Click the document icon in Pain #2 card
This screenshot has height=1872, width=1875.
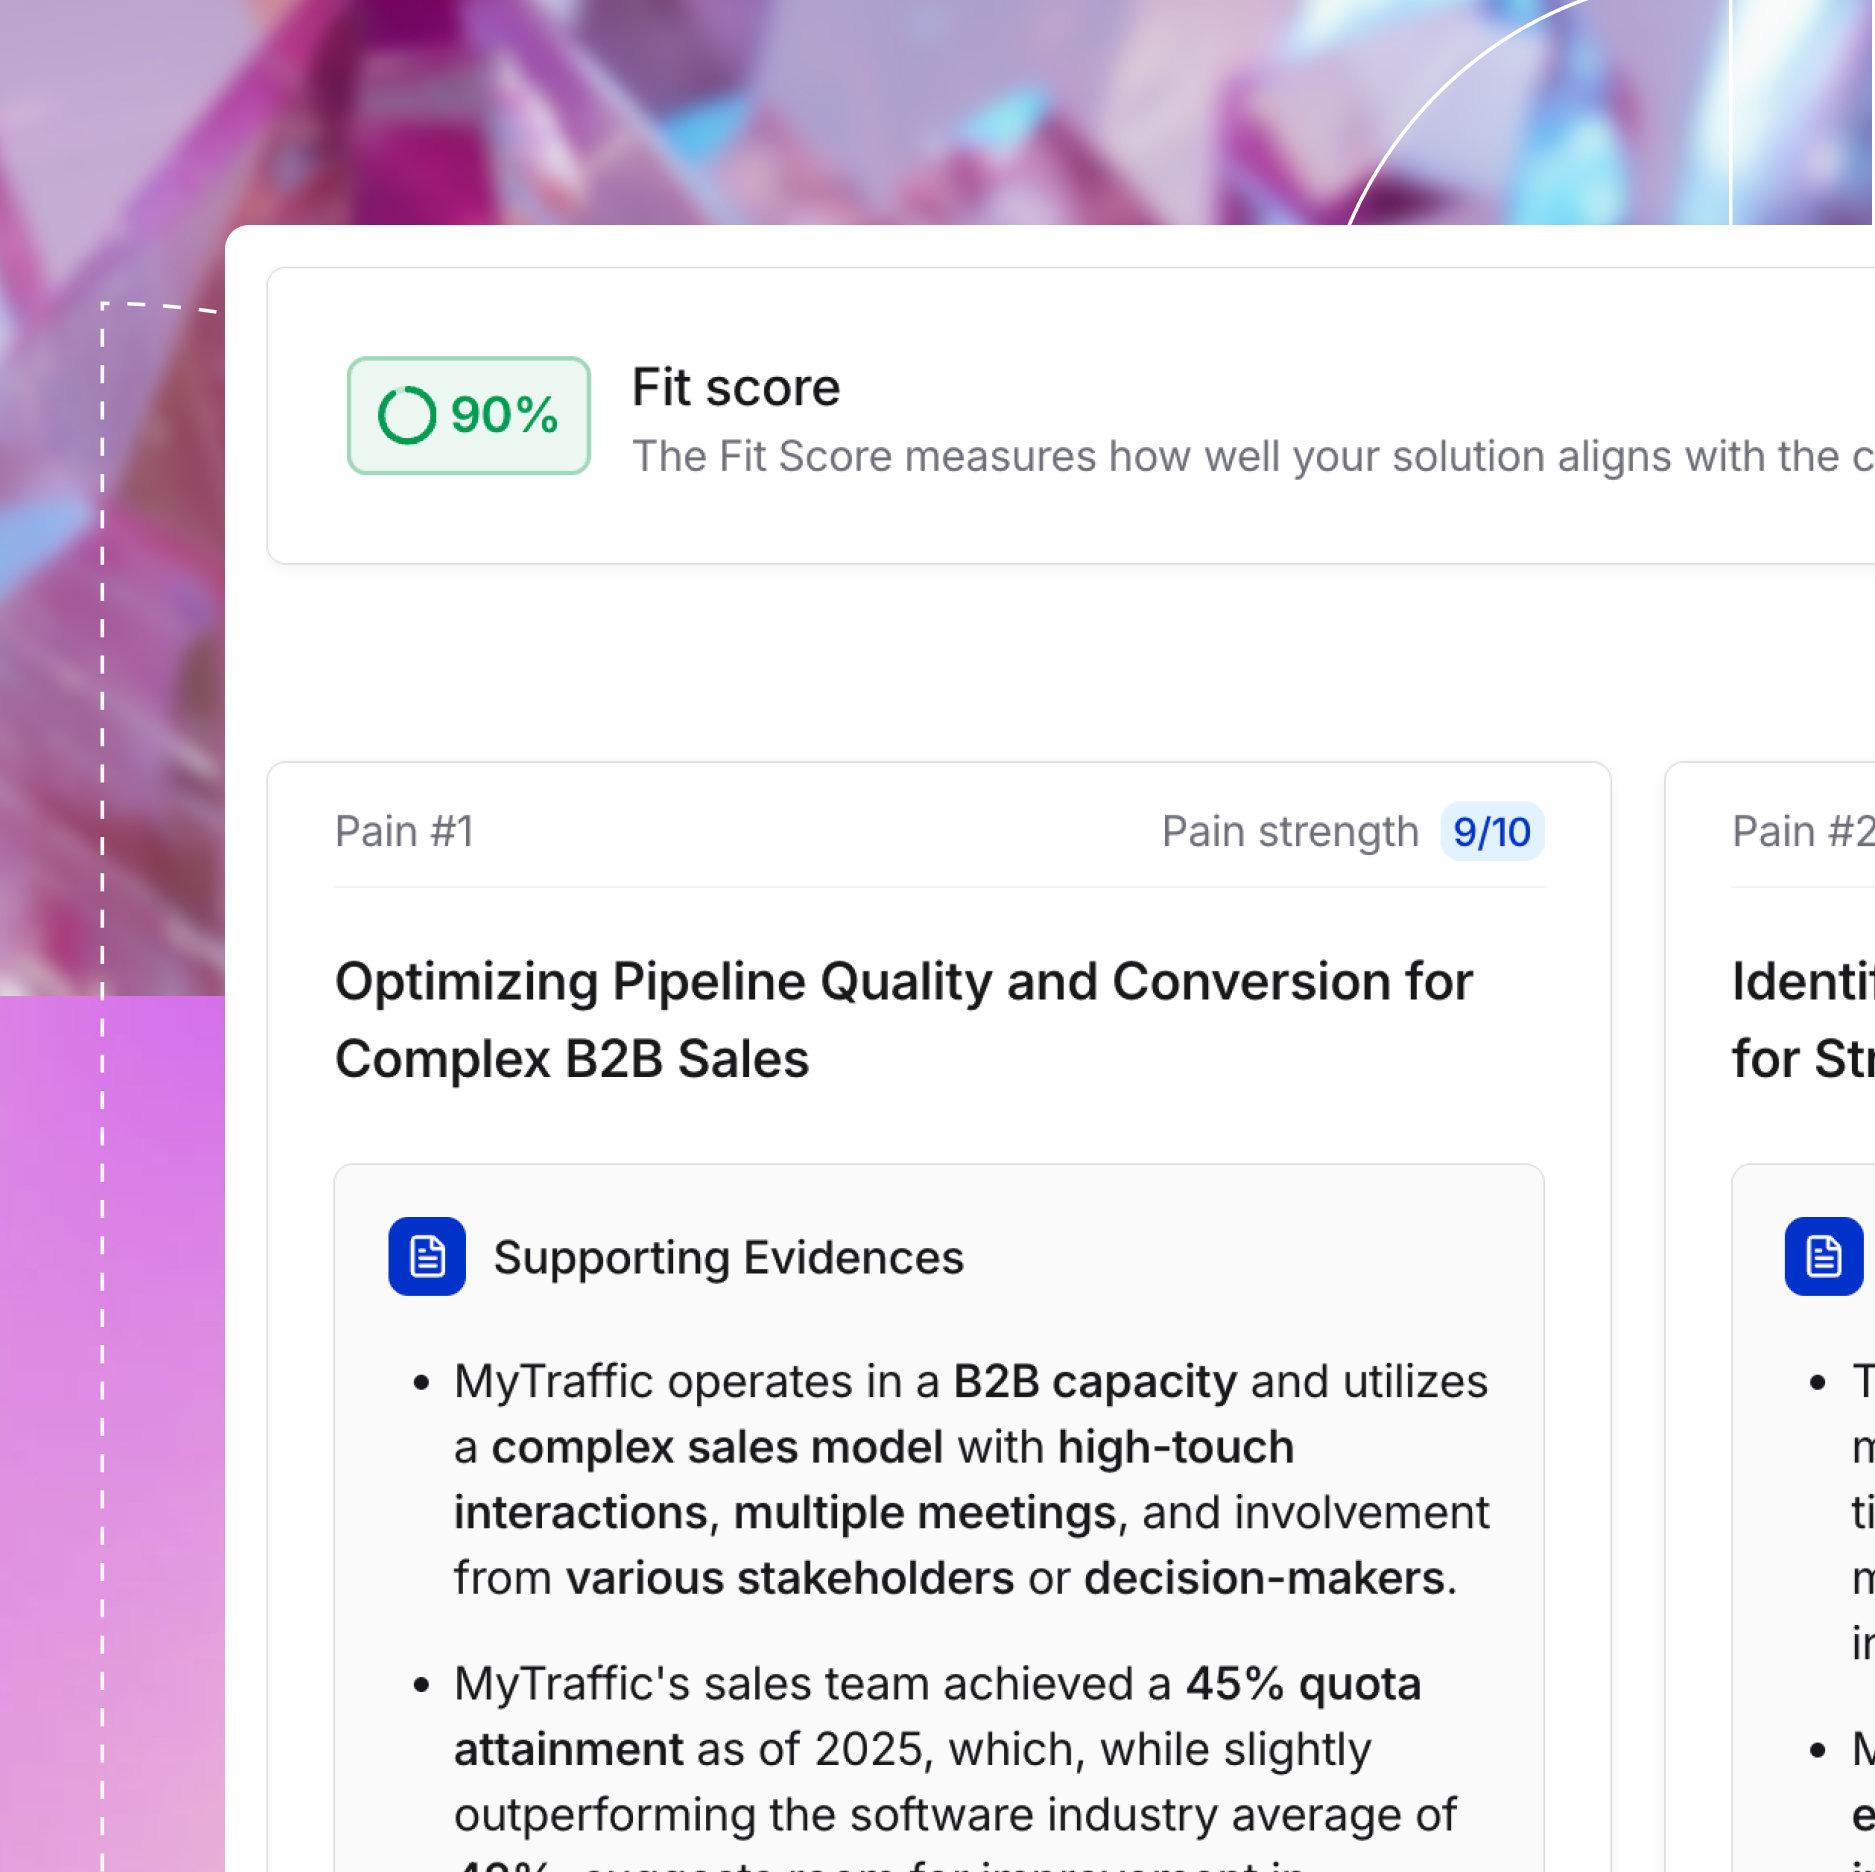tap(1822, 1256)
